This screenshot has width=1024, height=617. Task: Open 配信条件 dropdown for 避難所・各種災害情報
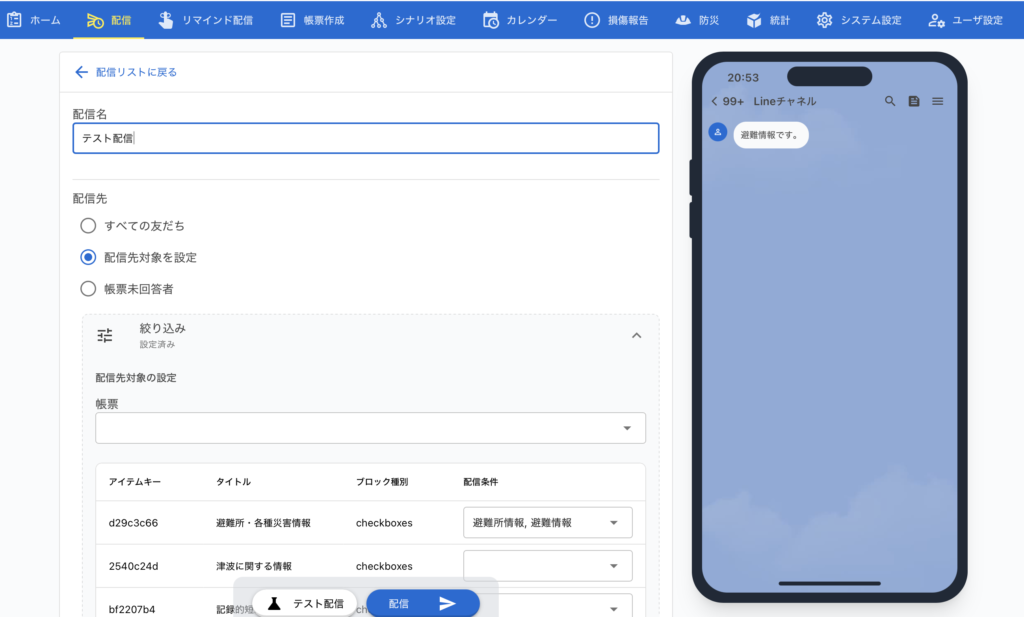click(x=547, y=522)
